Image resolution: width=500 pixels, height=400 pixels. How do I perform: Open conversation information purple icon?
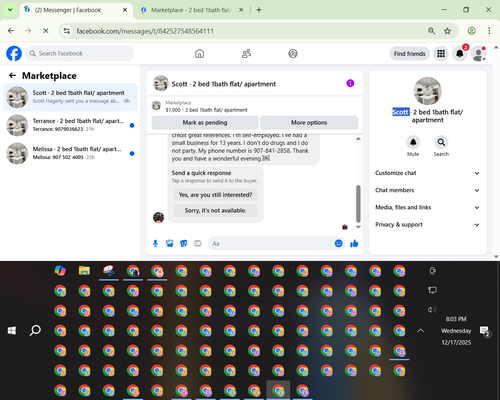click(350, 83)
